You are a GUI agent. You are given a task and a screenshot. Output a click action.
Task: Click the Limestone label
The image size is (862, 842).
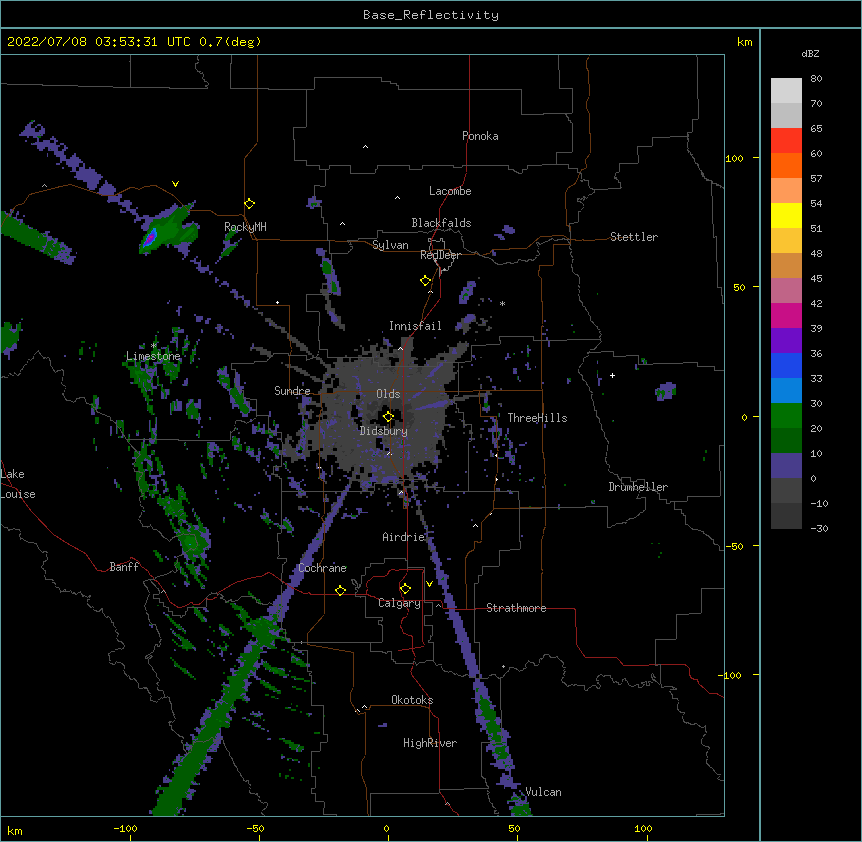pyautogui.click(x=153, y=356)
